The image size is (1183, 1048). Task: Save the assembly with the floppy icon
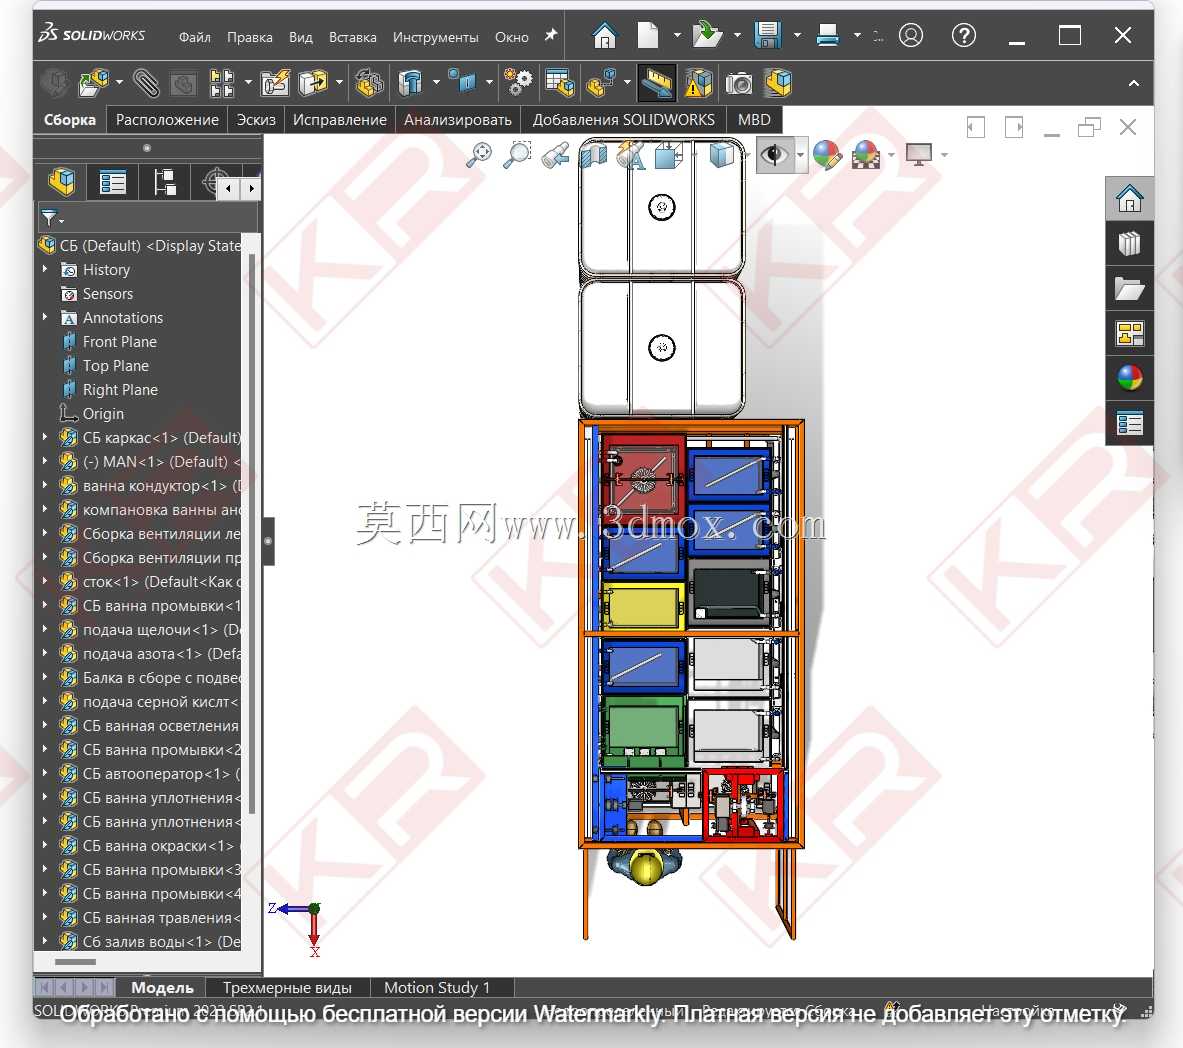[767, 35]
